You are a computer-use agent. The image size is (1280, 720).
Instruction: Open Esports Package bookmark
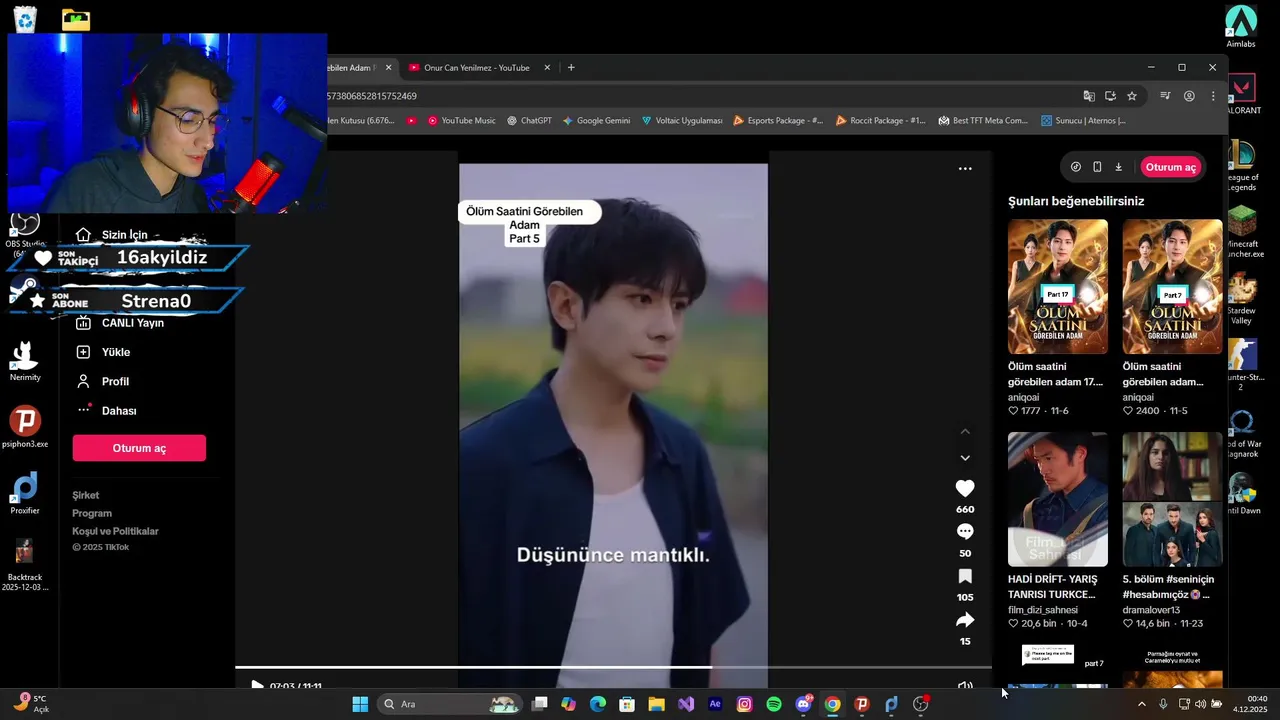778,121
